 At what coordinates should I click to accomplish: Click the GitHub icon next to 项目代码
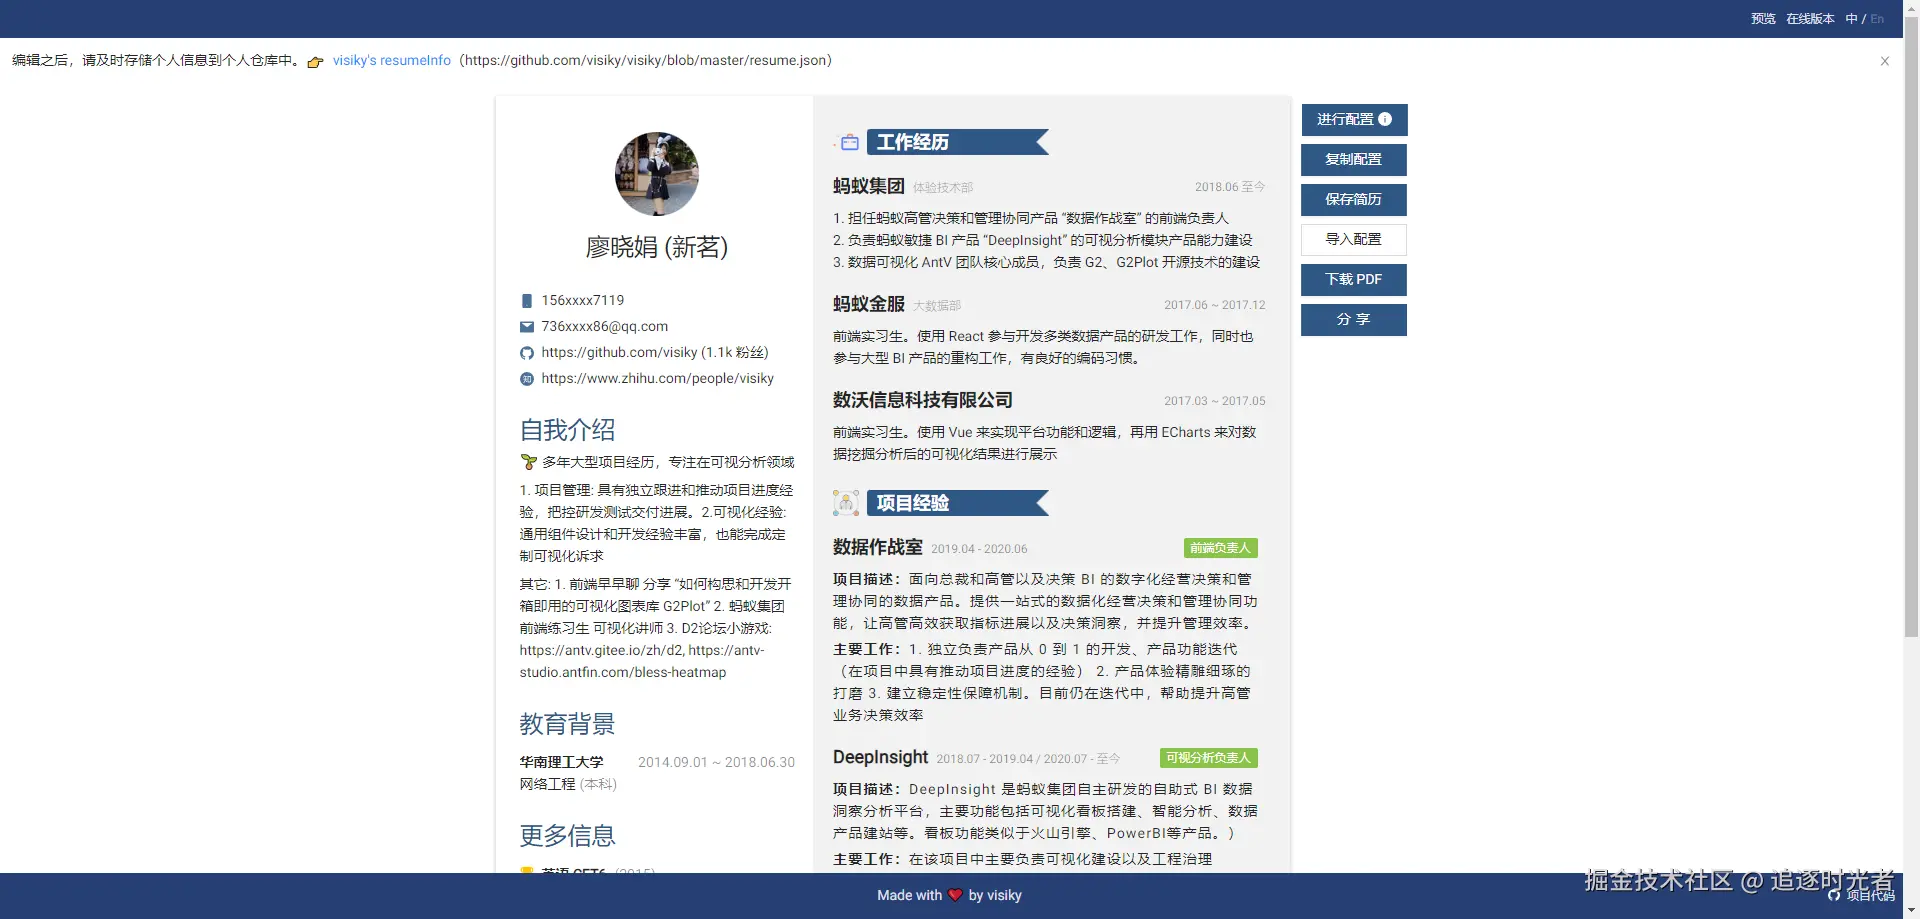(x=1834, y=895)
